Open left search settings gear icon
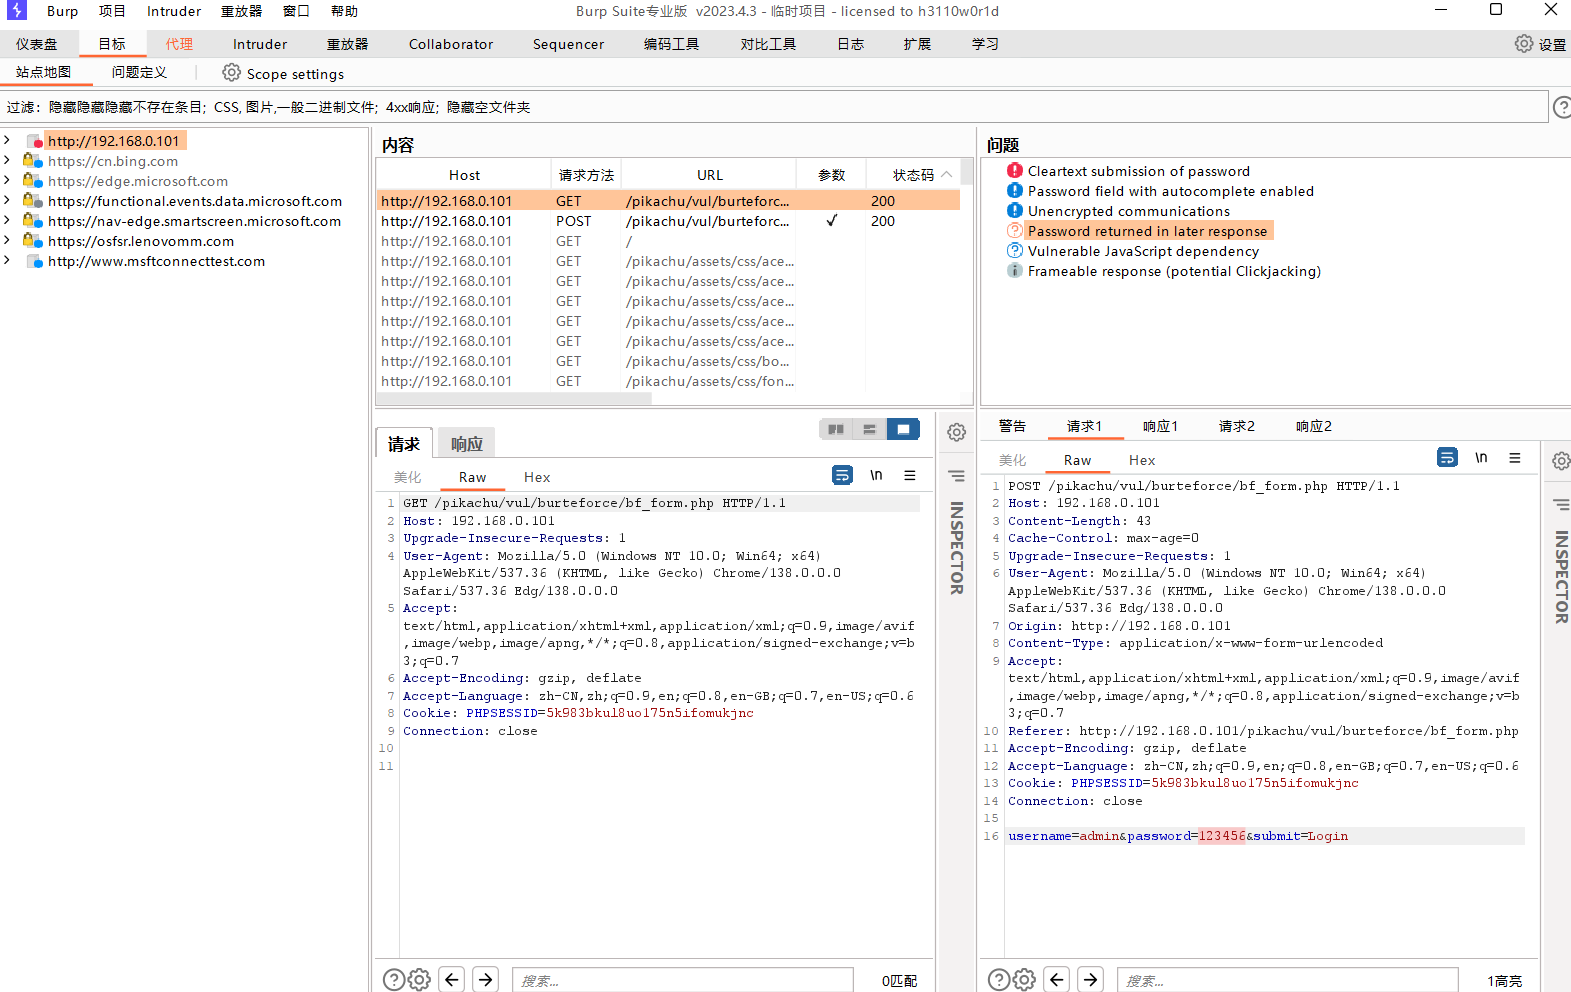1571x992 pixels. click(x=420, y=980)
